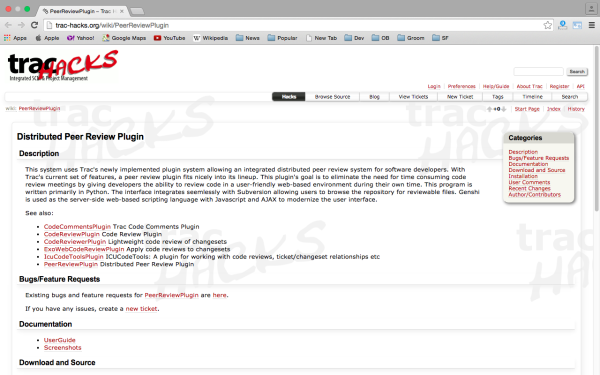Click the Chrome user profile icon
The image size is (600, 375).
591,8
